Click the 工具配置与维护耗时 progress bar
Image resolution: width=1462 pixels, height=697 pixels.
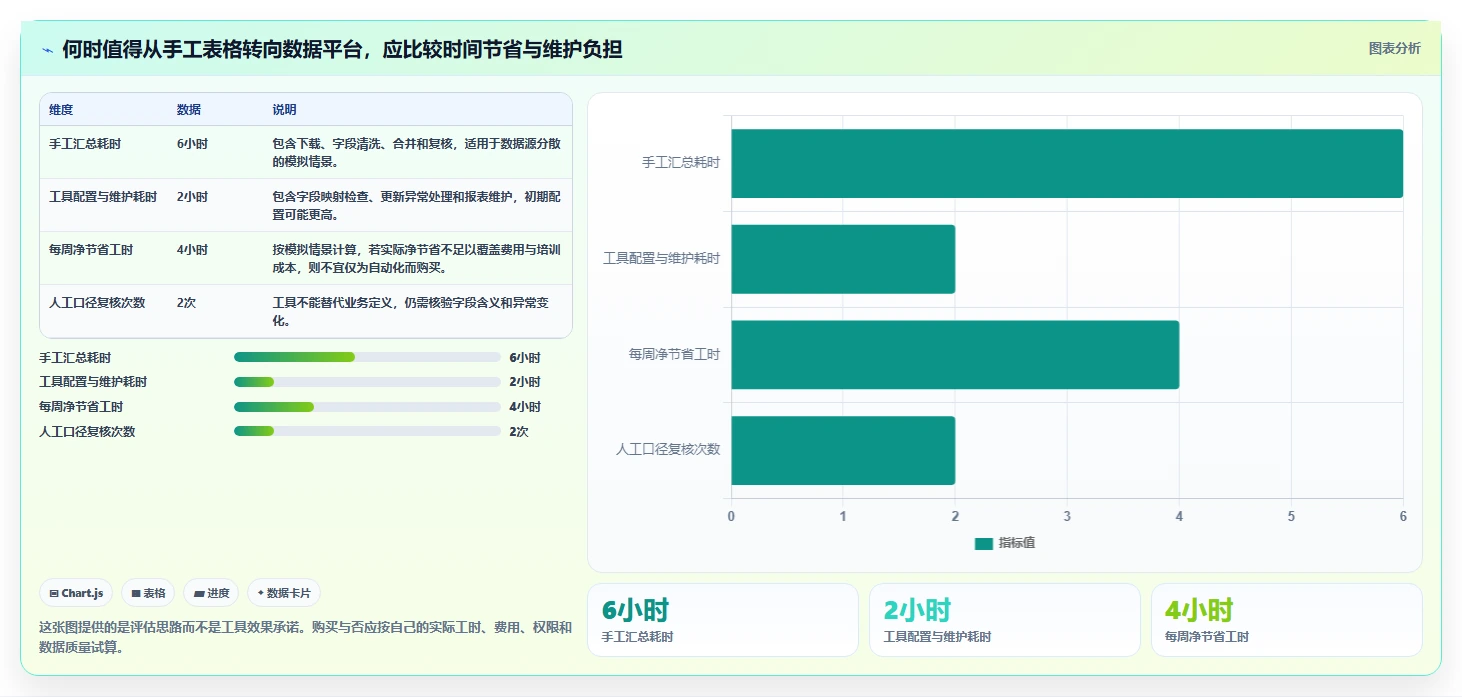coord(367,382)
